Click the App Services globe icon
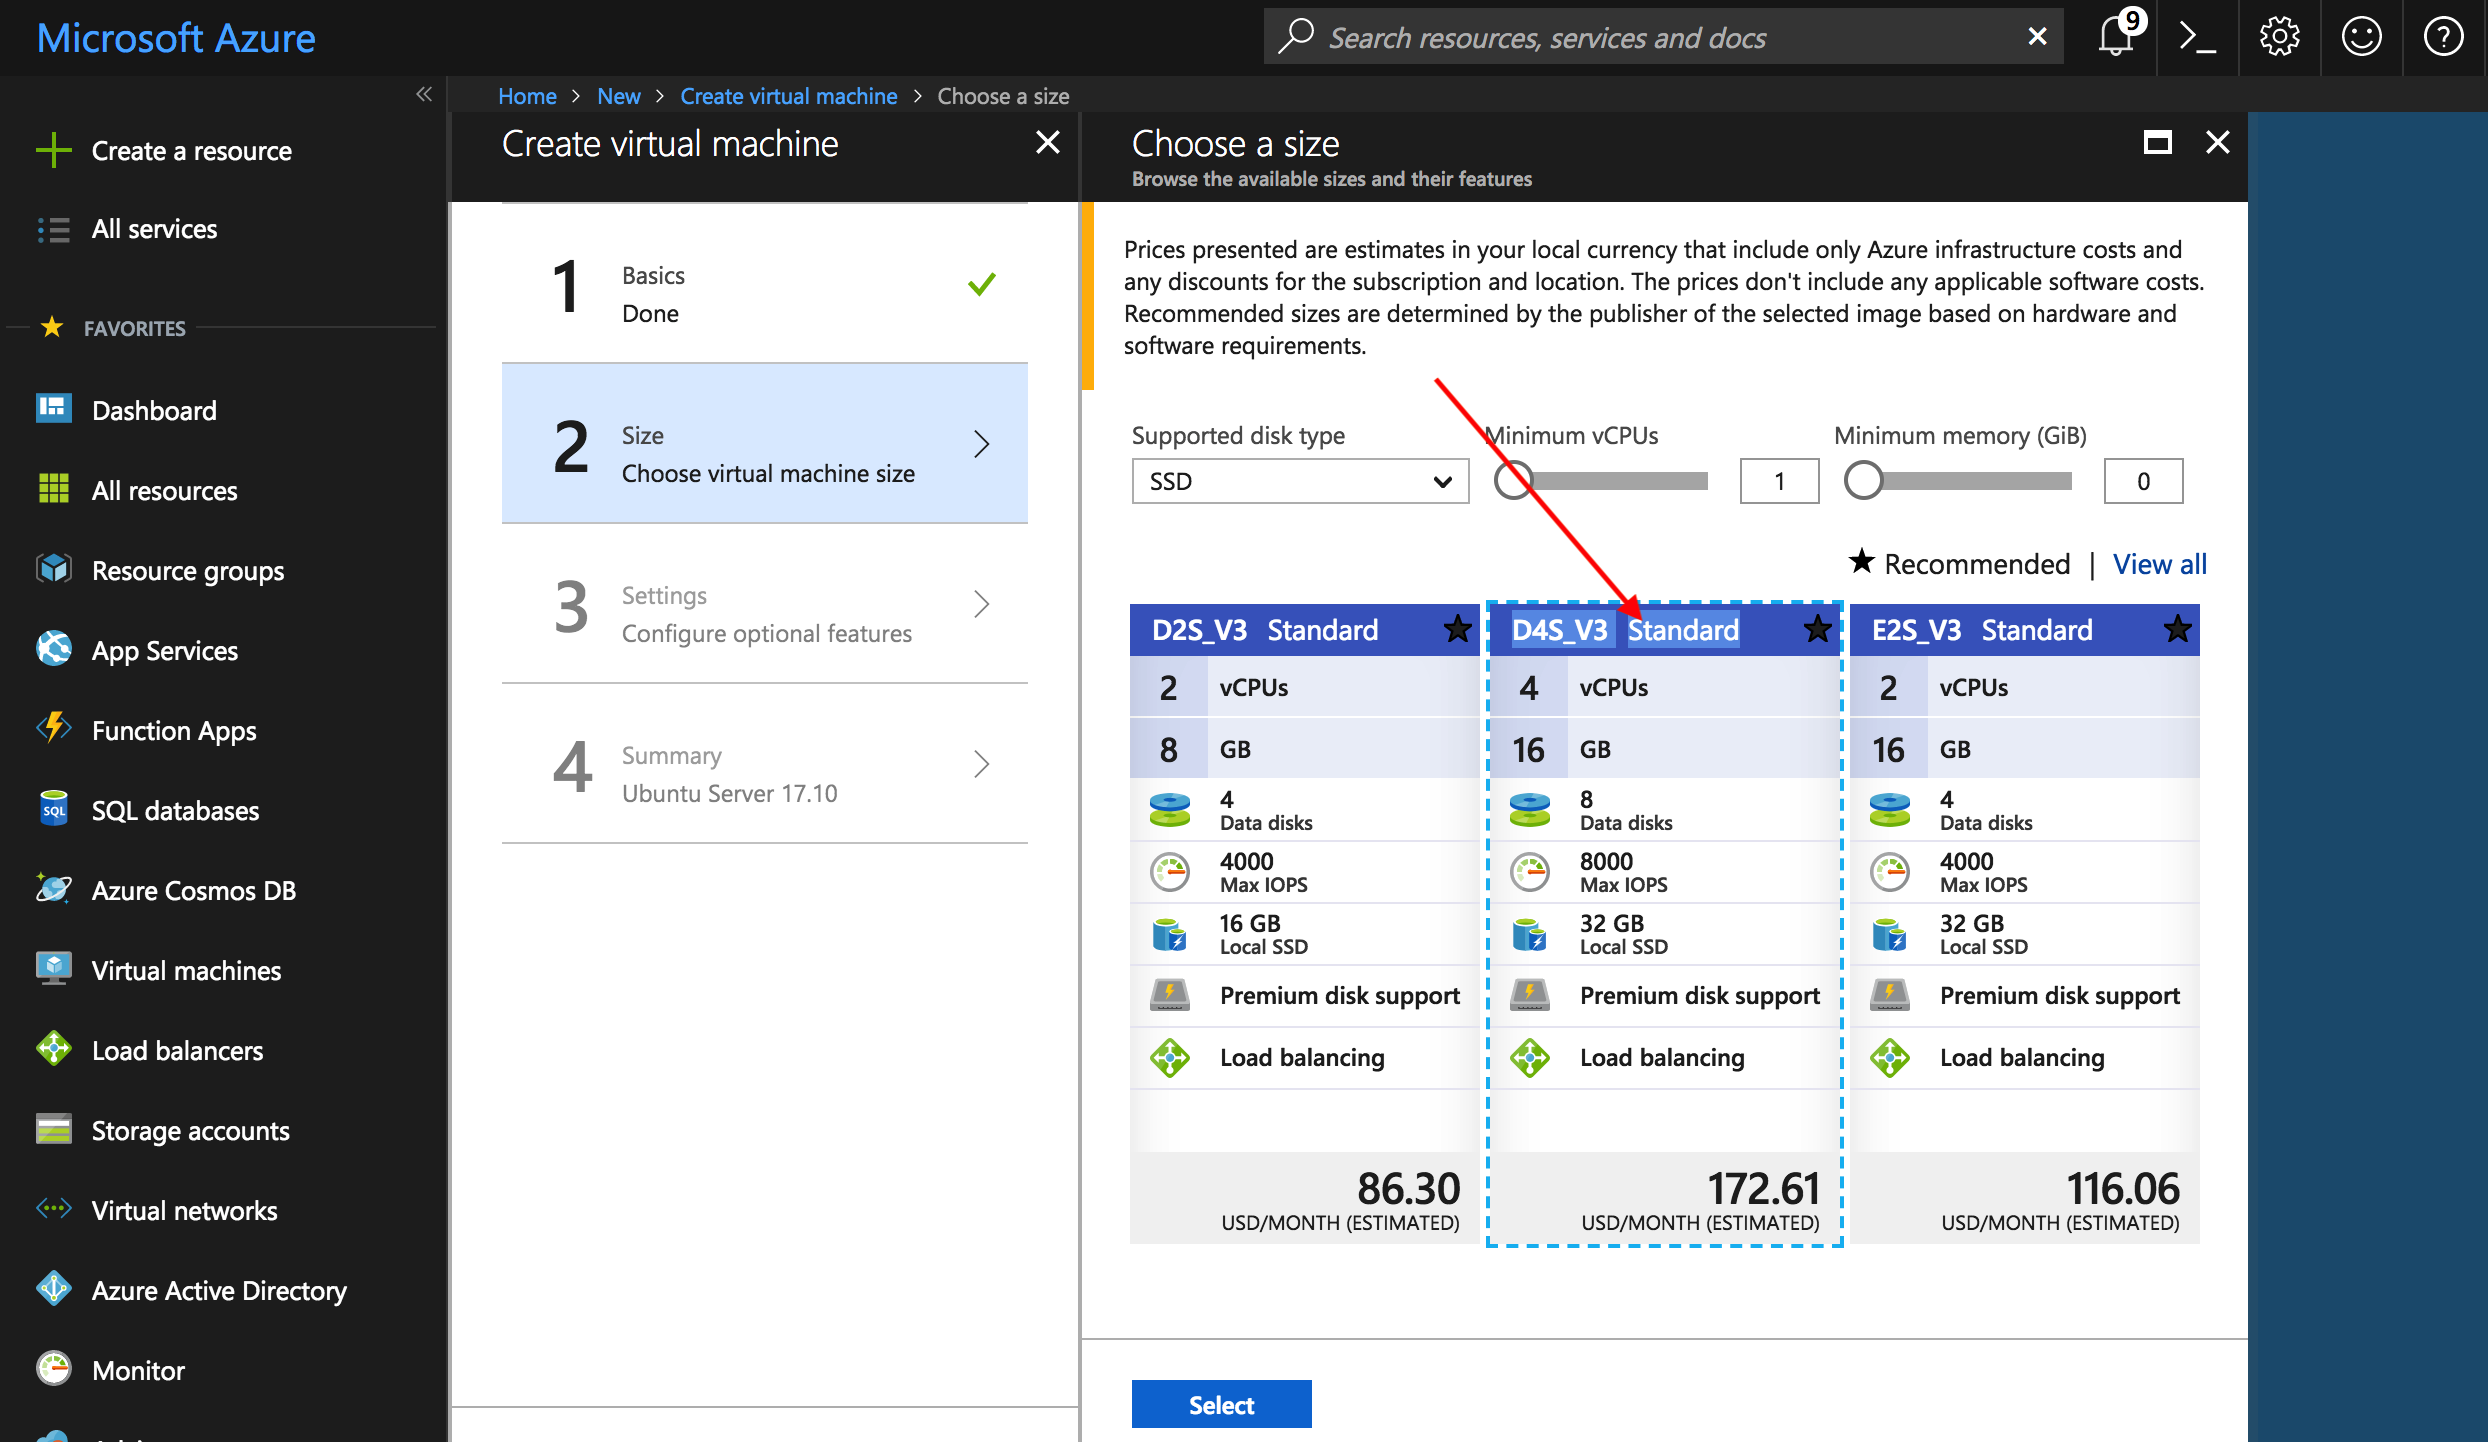The image size is (2488, 1442). [x=53, y=649]
